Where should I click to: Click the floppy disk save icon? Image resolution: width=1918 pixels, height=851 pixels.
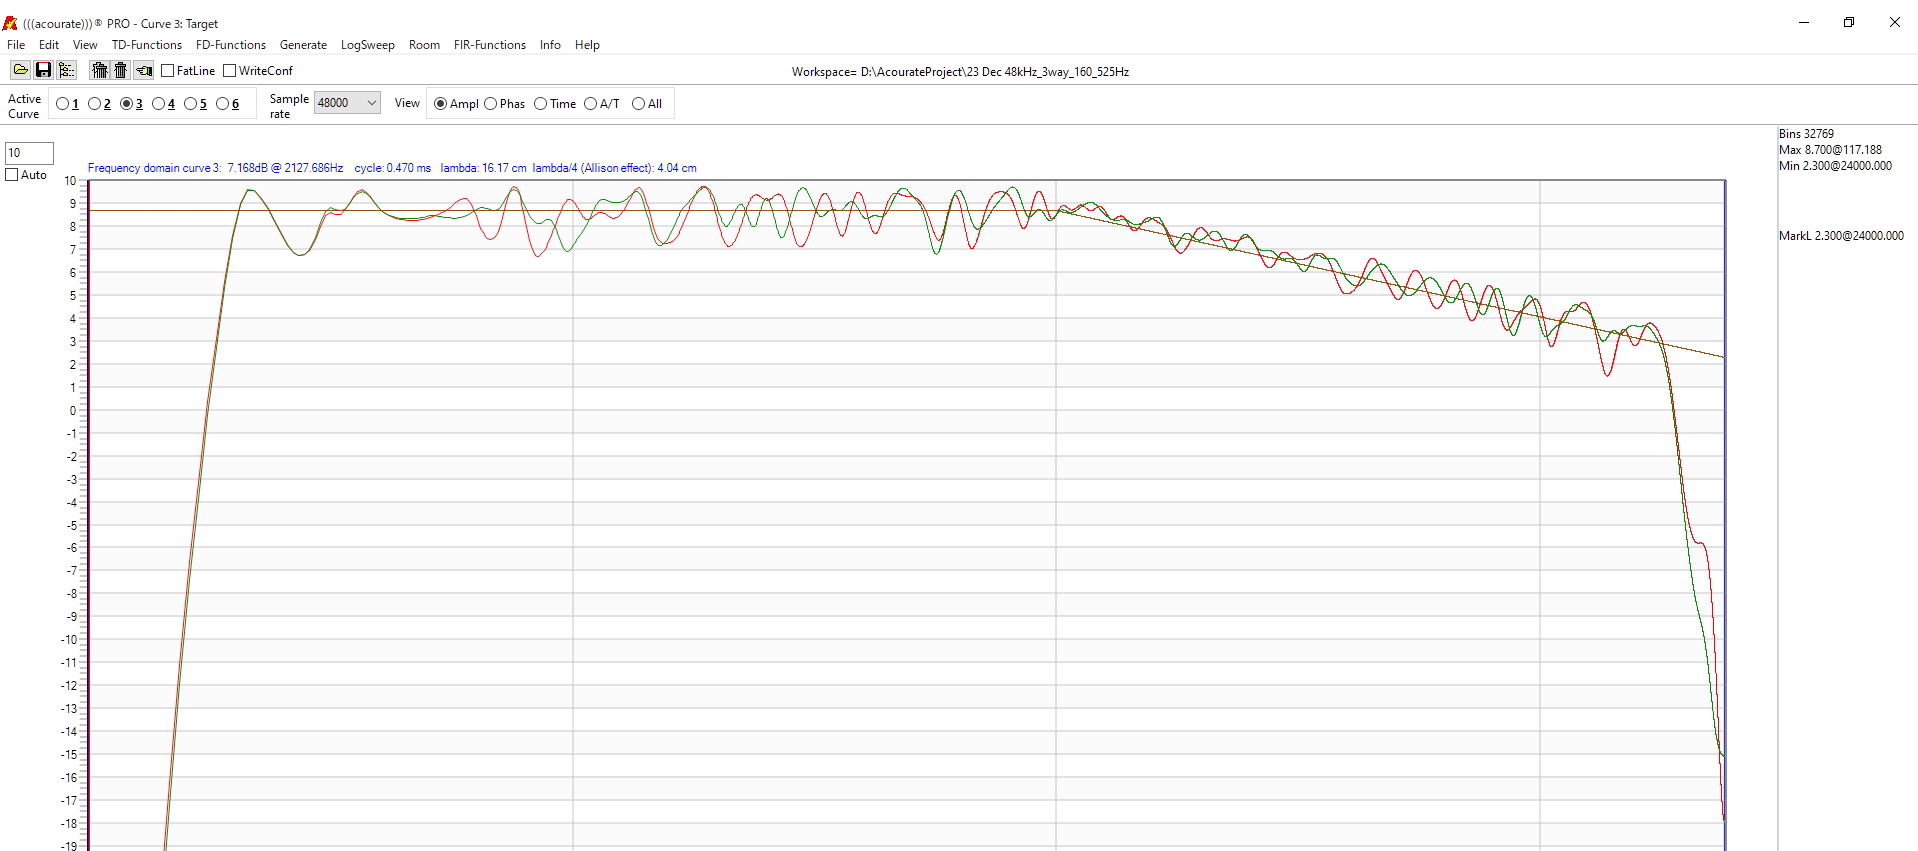point(43,70)
